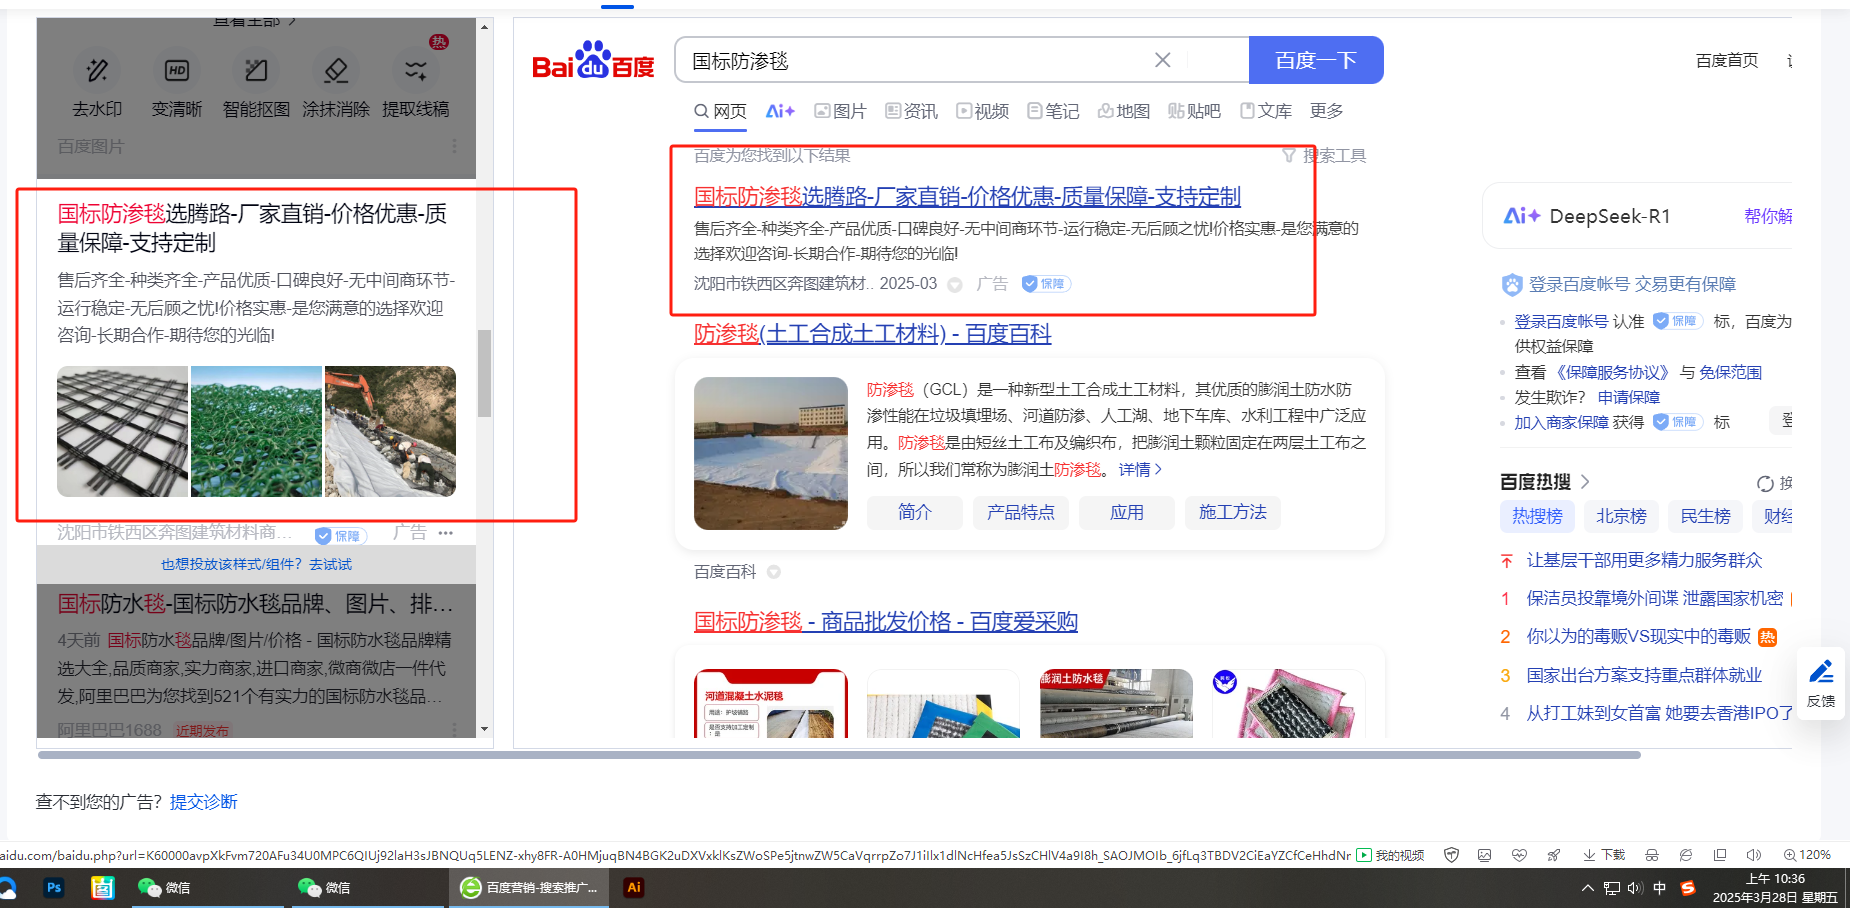
Task: Click the 帮你解 link in DeepSeek-R1 panel
Action: click(x=1768, y=216)
